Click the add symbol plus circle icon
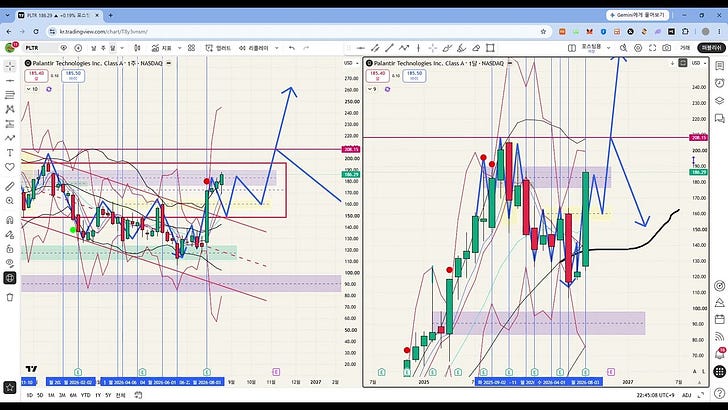The width and height of the screenshot is (728, 410). pyautogui.click(x=78, y=48)
